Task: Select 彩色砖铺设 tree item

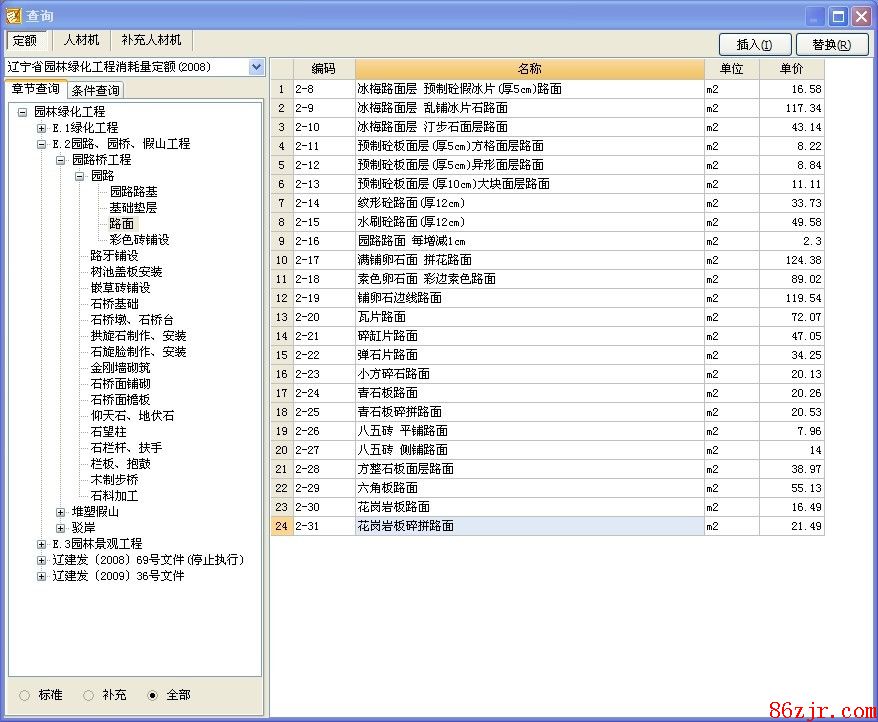Action: click(x=139, y=240)
